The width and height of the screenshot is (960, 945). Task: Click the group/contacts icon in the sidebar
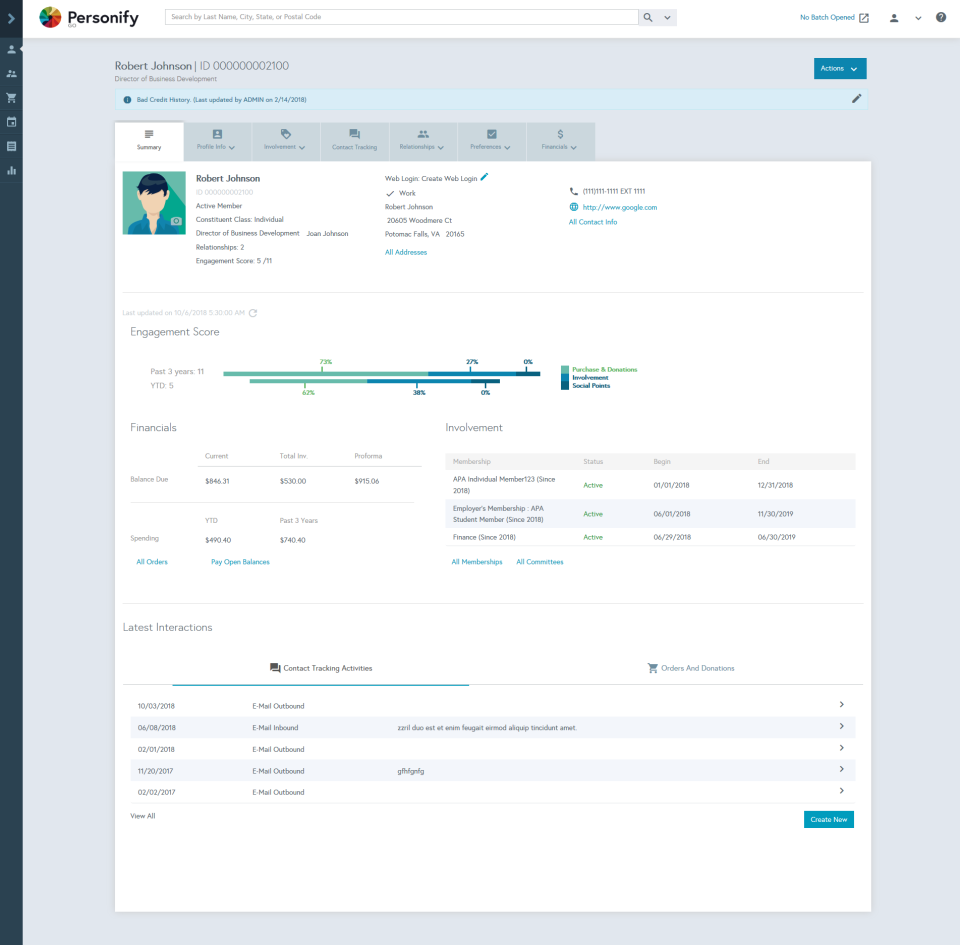(11, 73)
